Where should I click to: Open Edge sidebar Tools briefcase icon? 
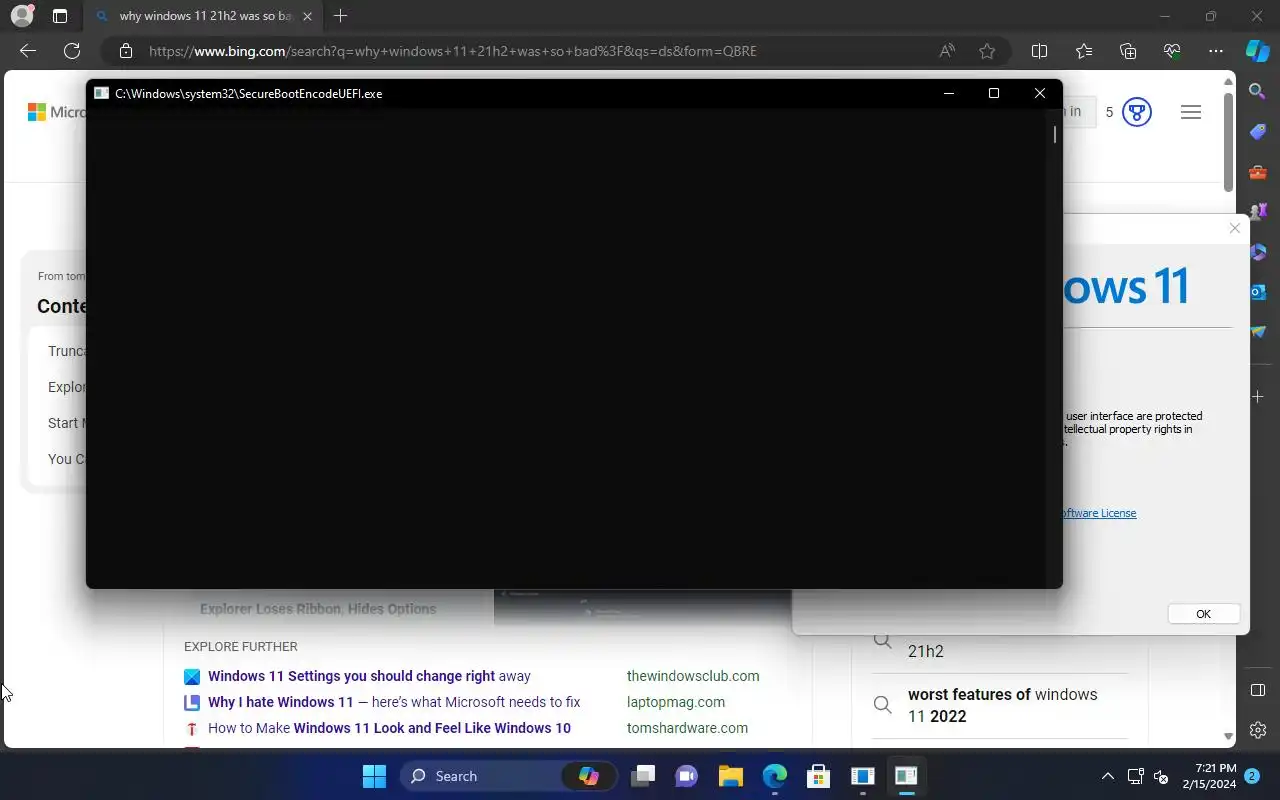pyautogui.click(x=1258, y=172)
